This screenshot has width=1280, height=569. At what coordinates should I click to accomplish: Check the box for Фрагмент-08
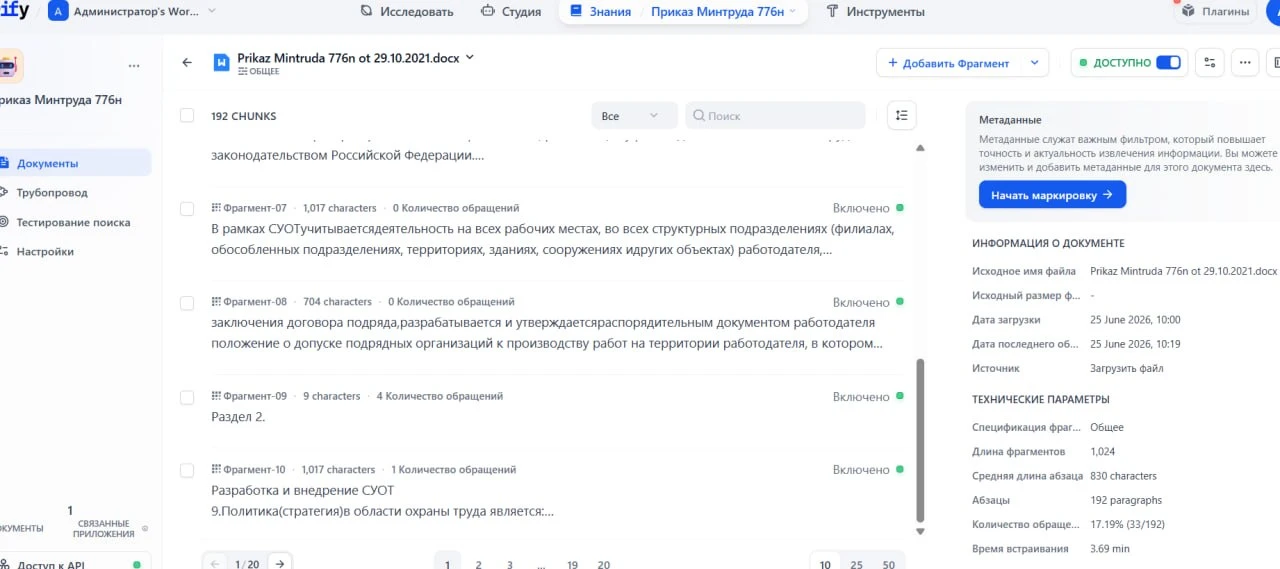click(x=187, y=303)
